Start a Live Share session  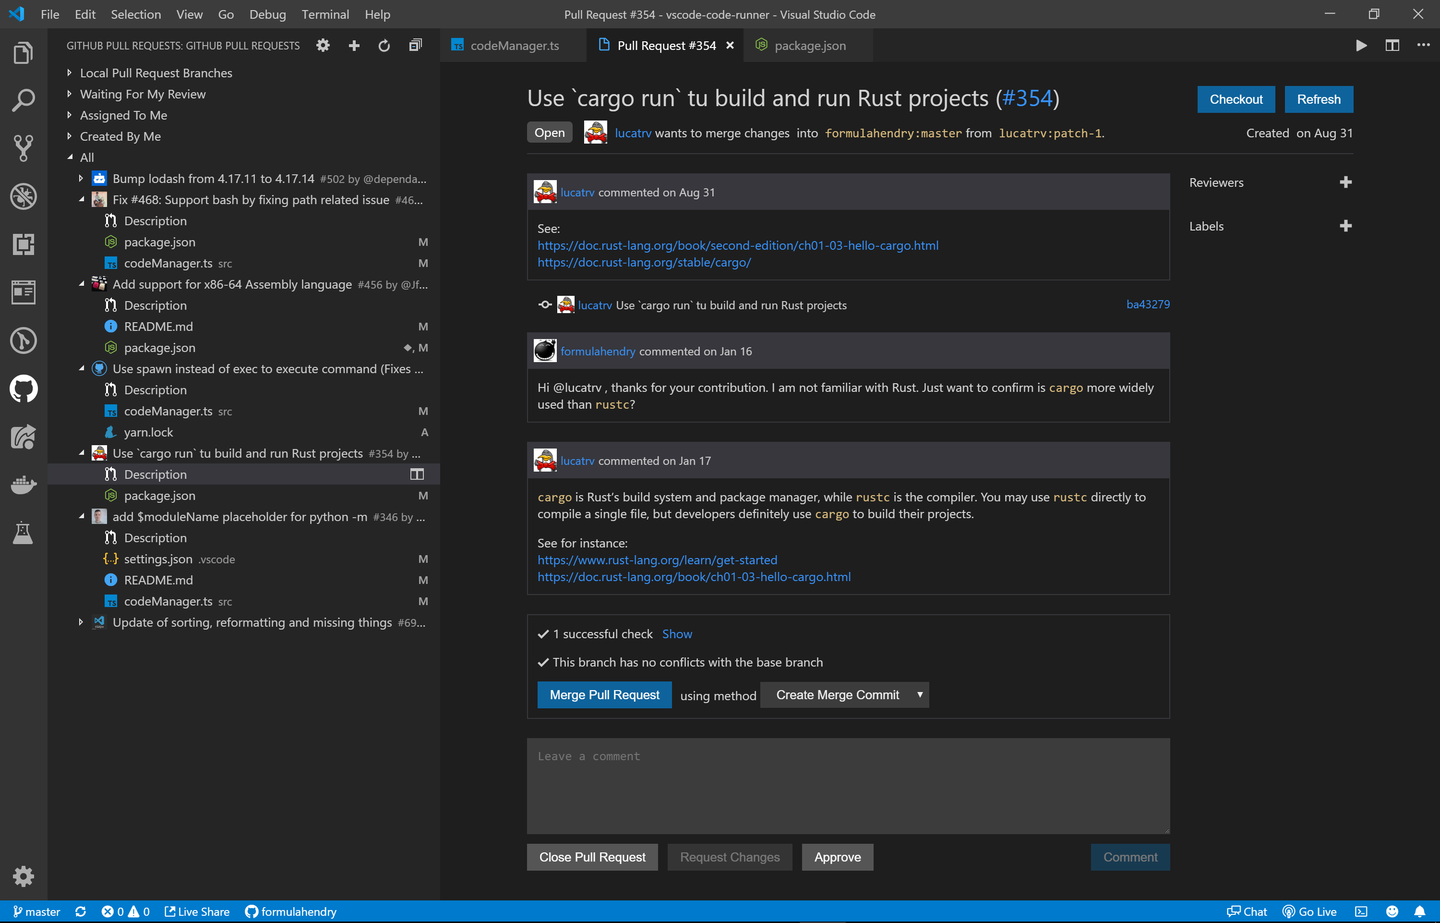[x=197, y=911]
